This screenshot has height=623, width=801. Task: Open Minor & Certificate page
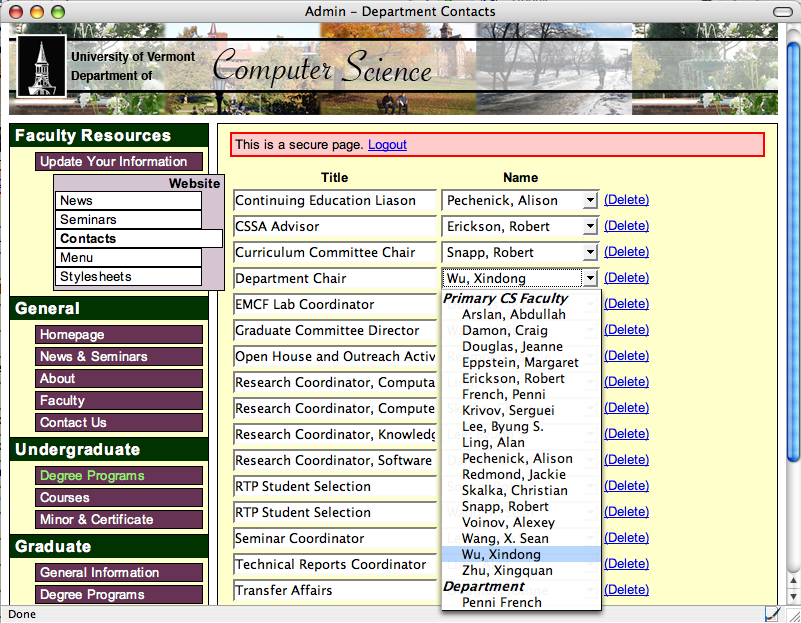coord(119,519)
